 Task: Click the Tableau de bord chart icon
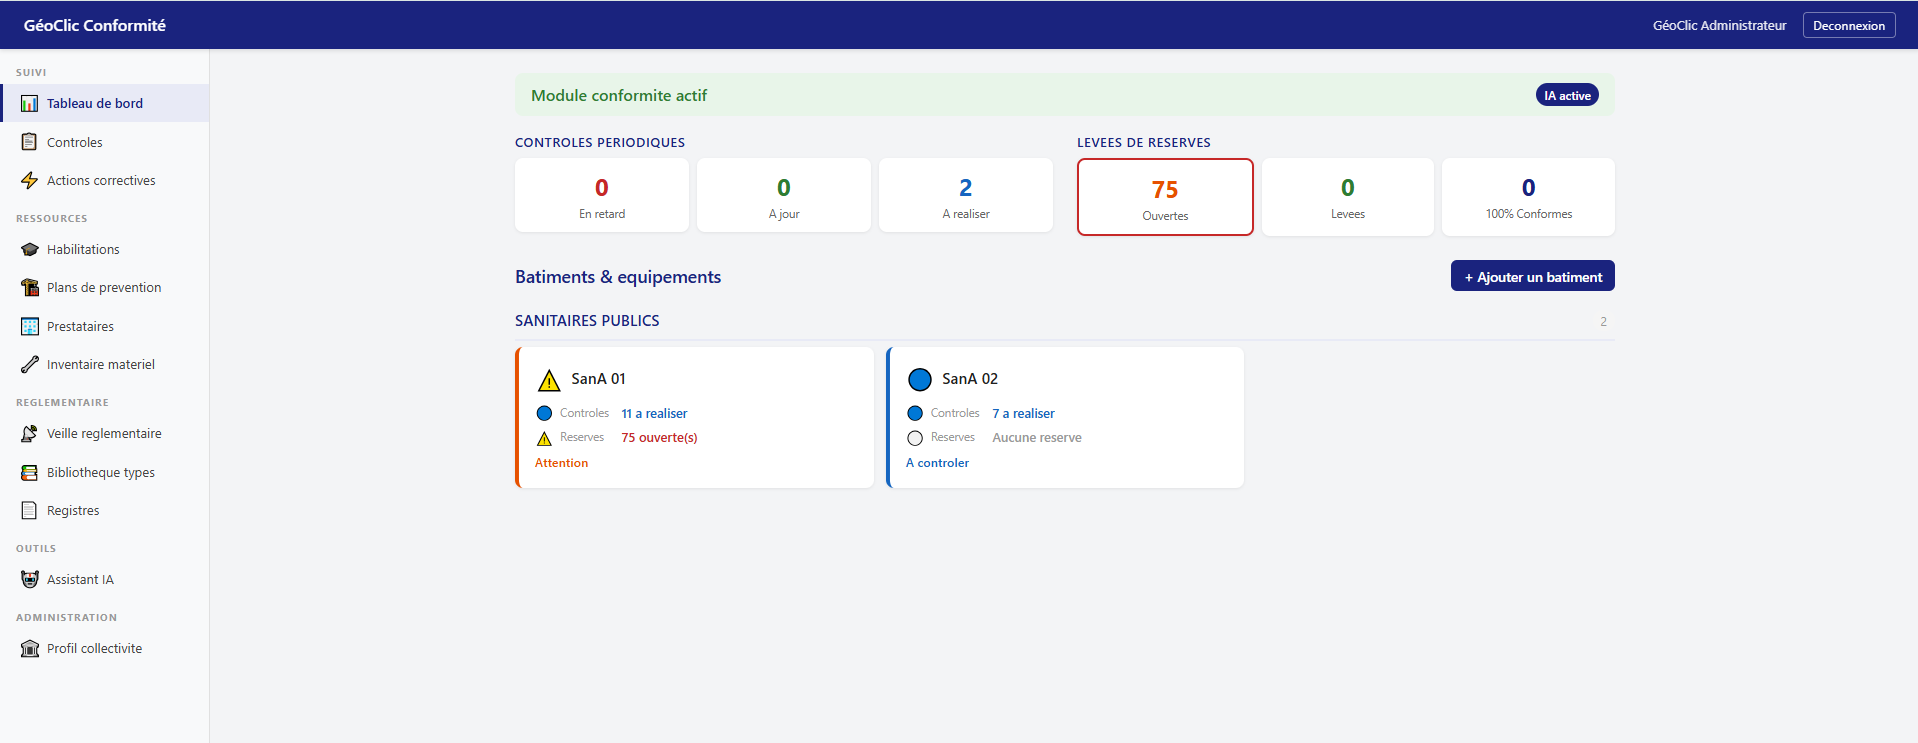(30, 104)
